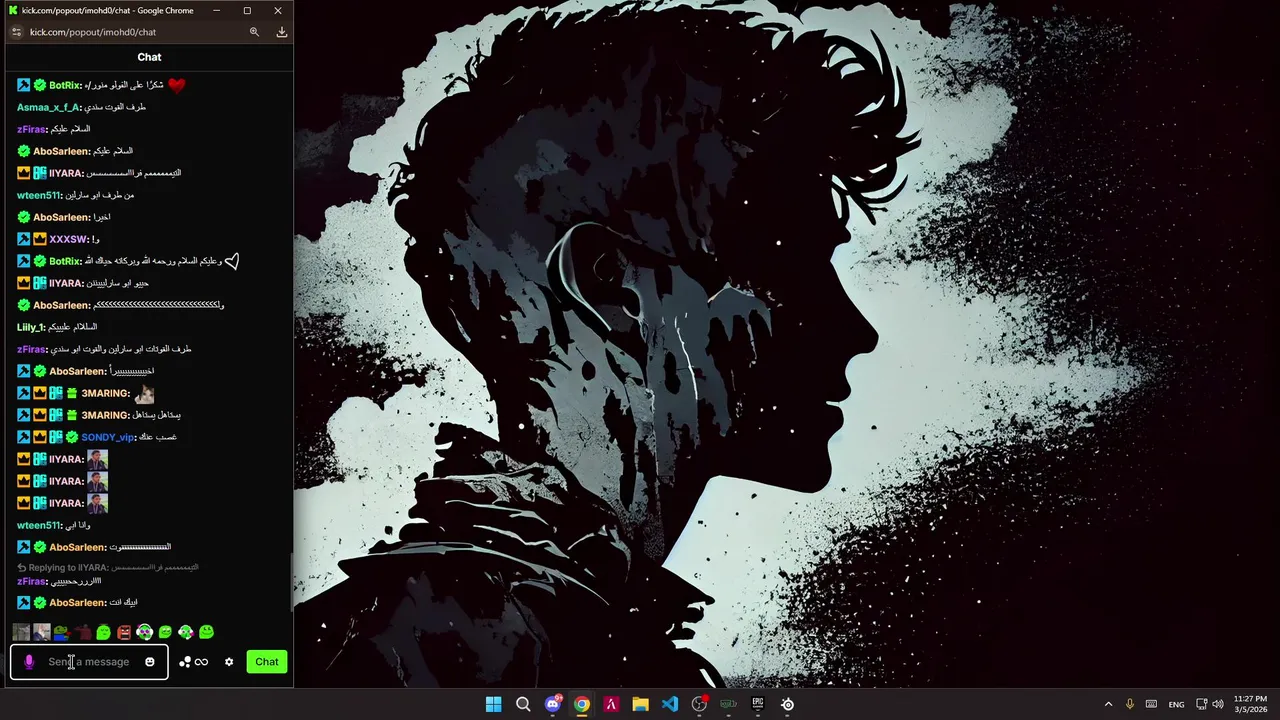The image size is (1280, 720).
Task: Open SONDY_vip username in chat
Action: pos(108,437)
